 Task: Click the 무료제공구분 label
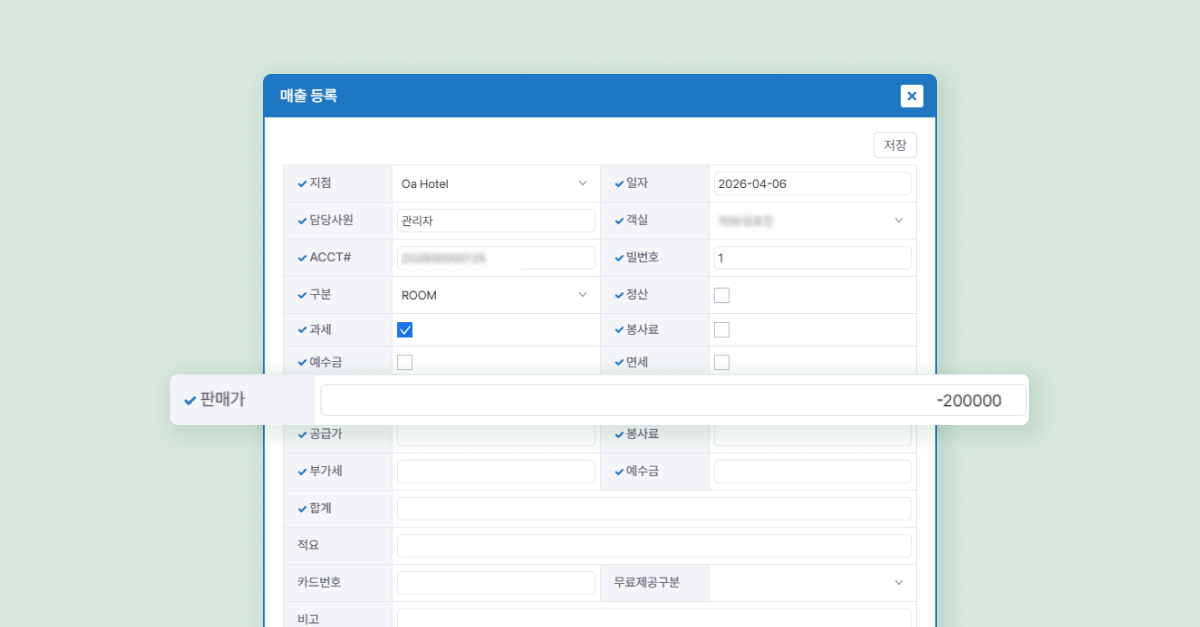[x=646, y=582]
